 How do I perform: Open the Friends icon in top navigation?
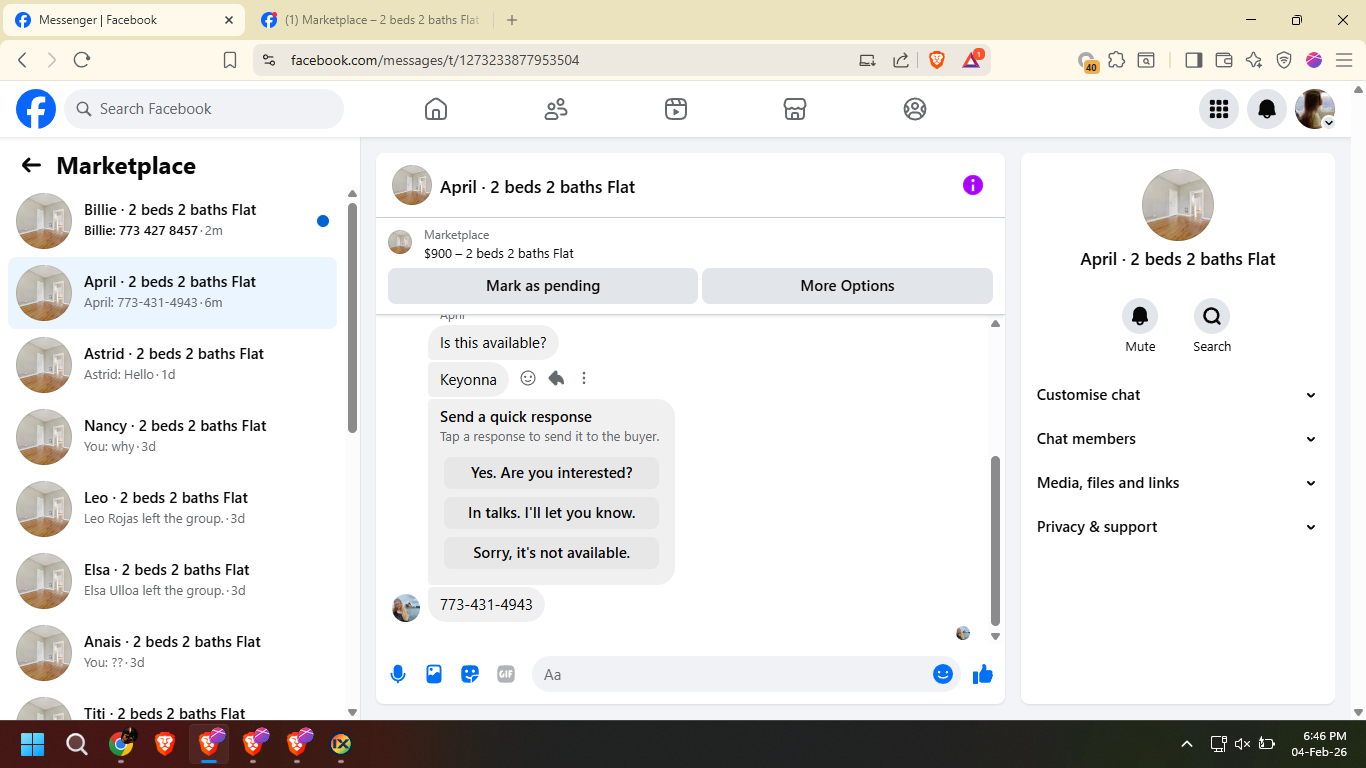[x=556, y=109]
